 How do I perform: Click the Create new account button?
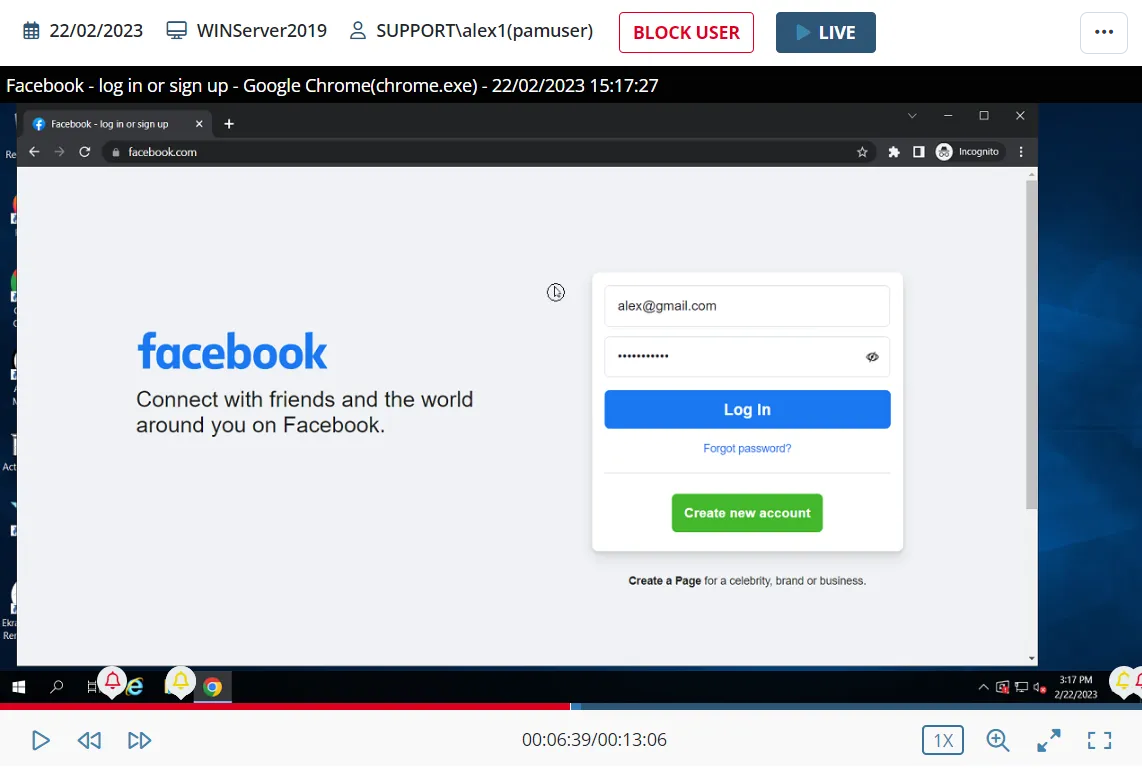point(747,513)
